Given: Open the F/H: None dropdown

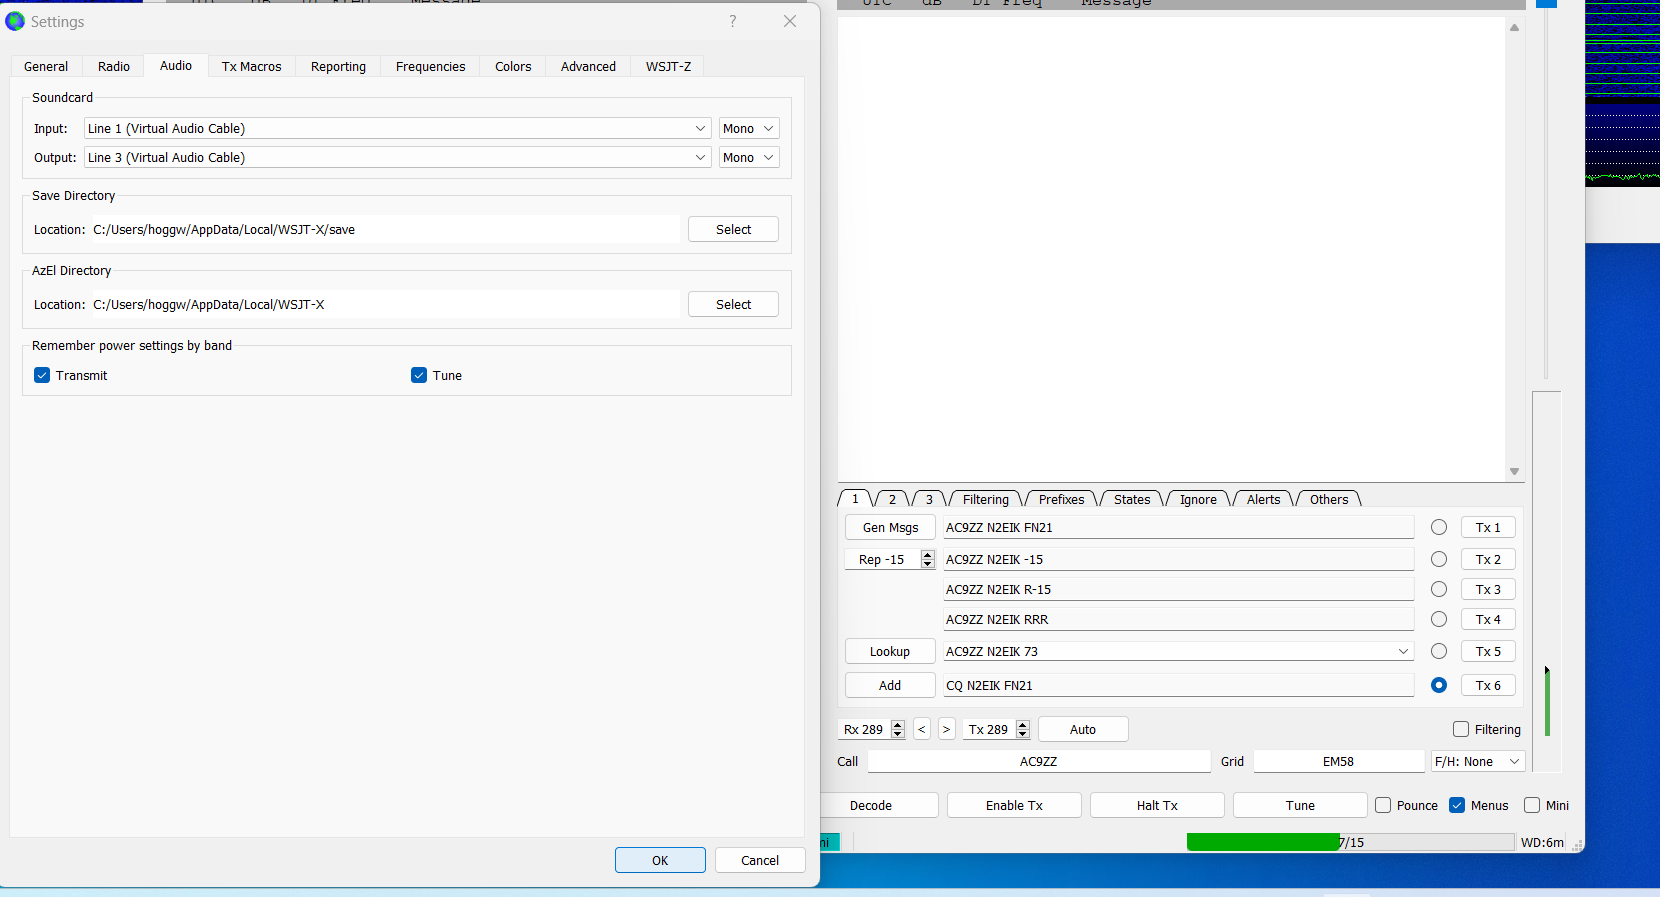Looking at the screenshot, I should [x=1477, y=761].
